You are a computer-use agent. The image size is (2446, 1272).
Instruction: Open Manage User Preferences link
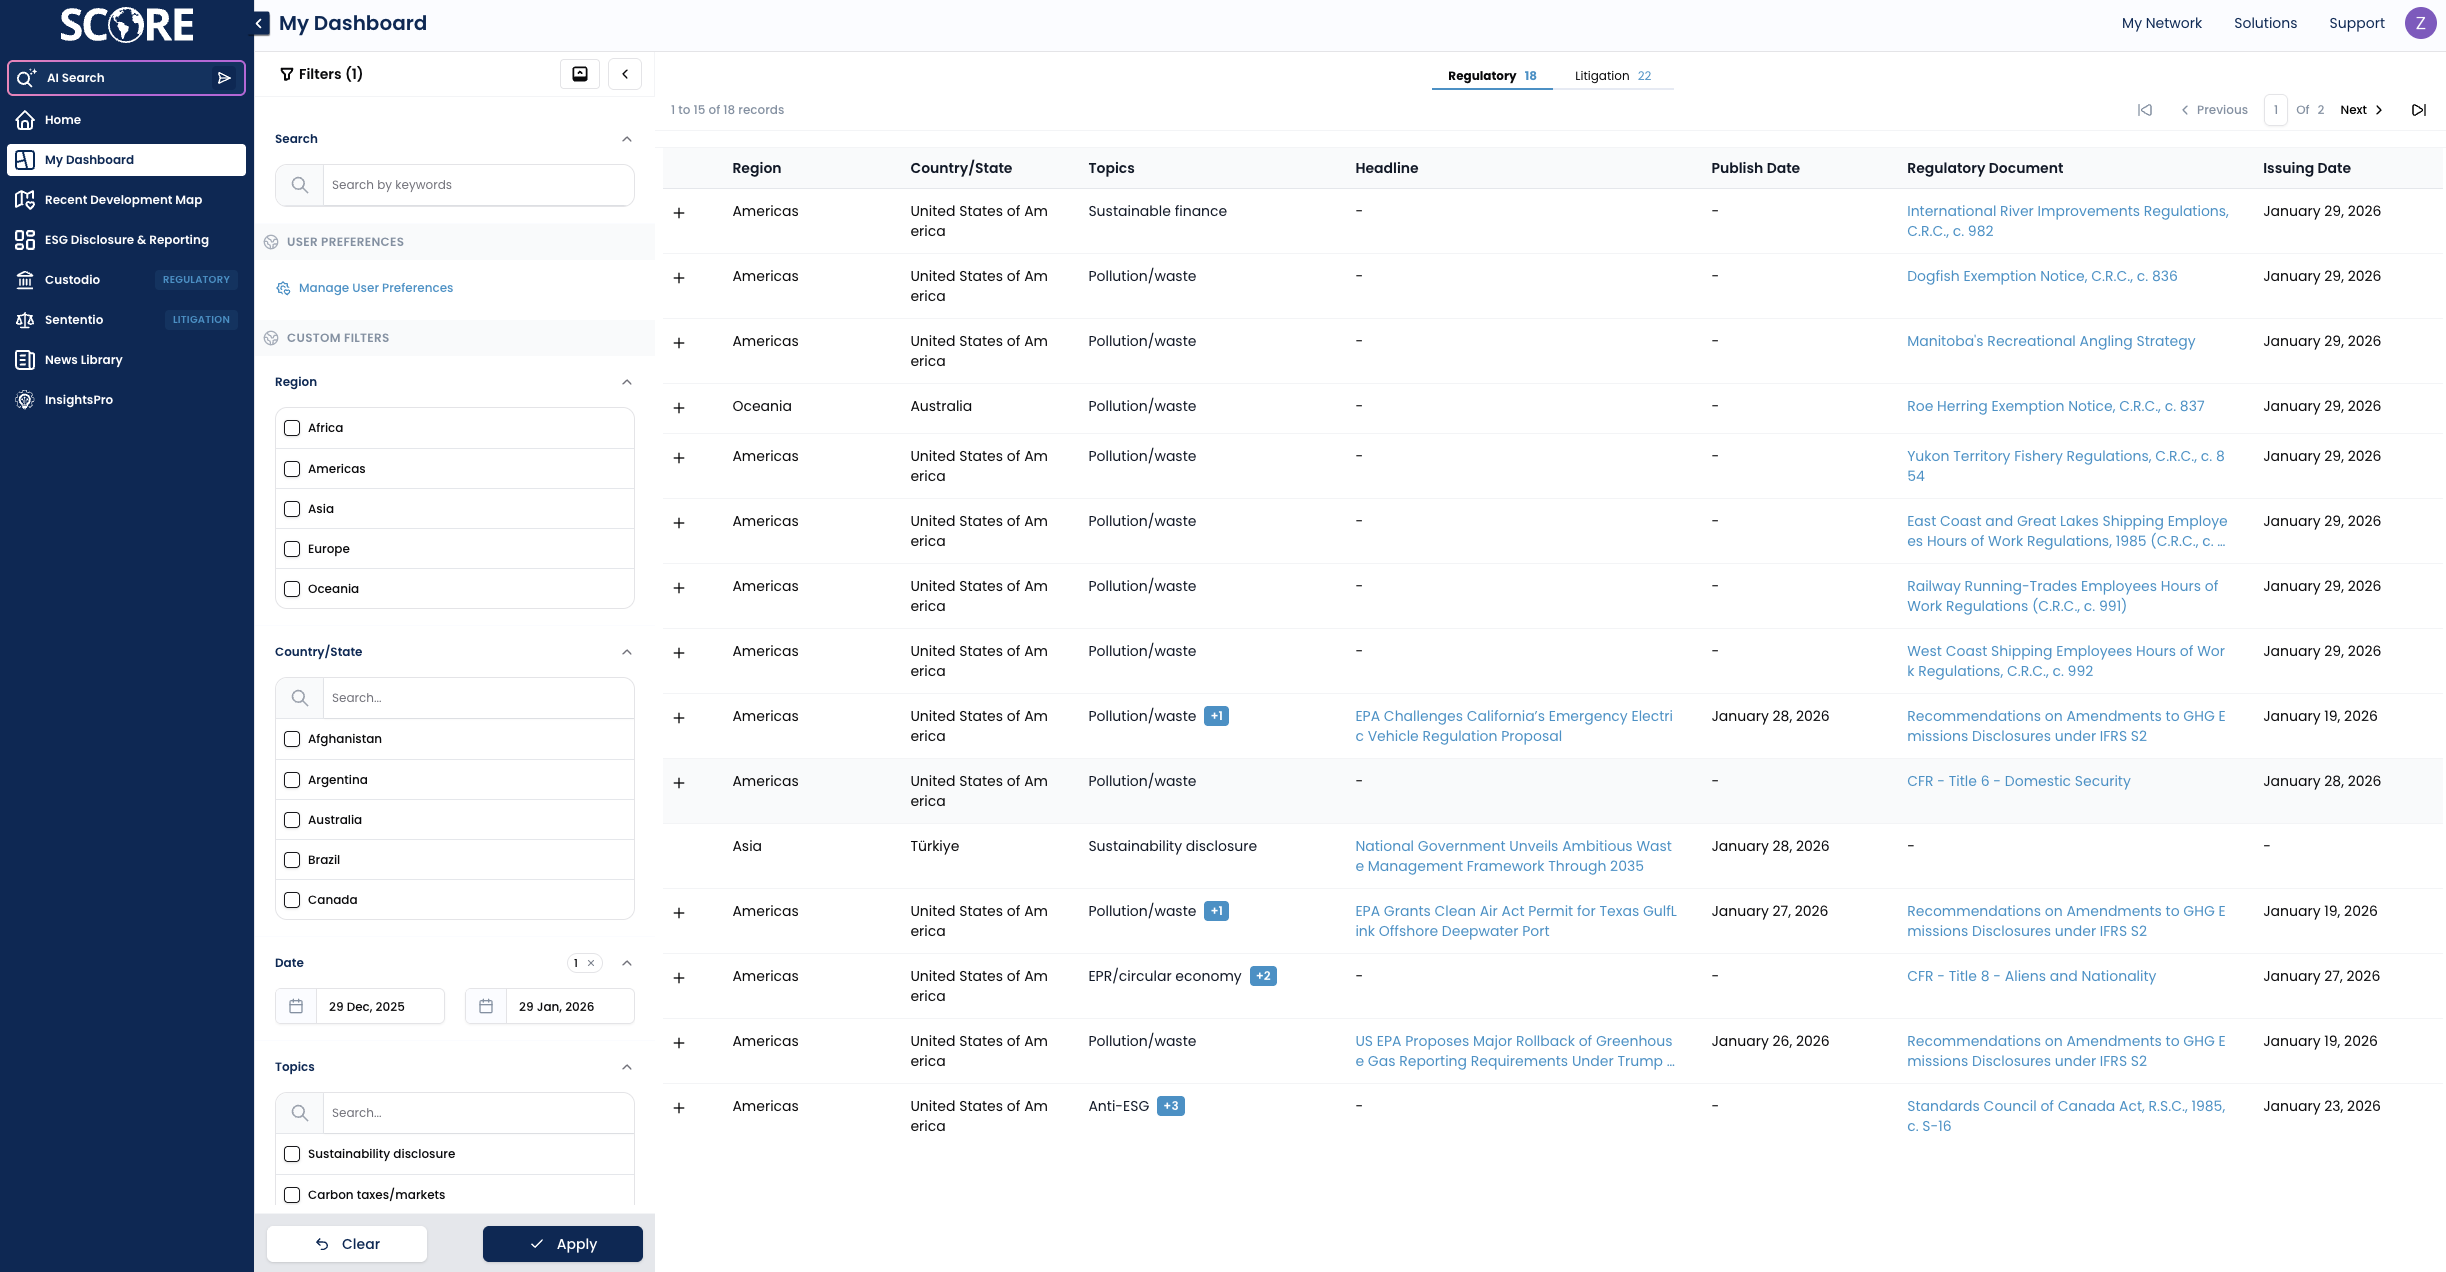click(x=375, y=288)
